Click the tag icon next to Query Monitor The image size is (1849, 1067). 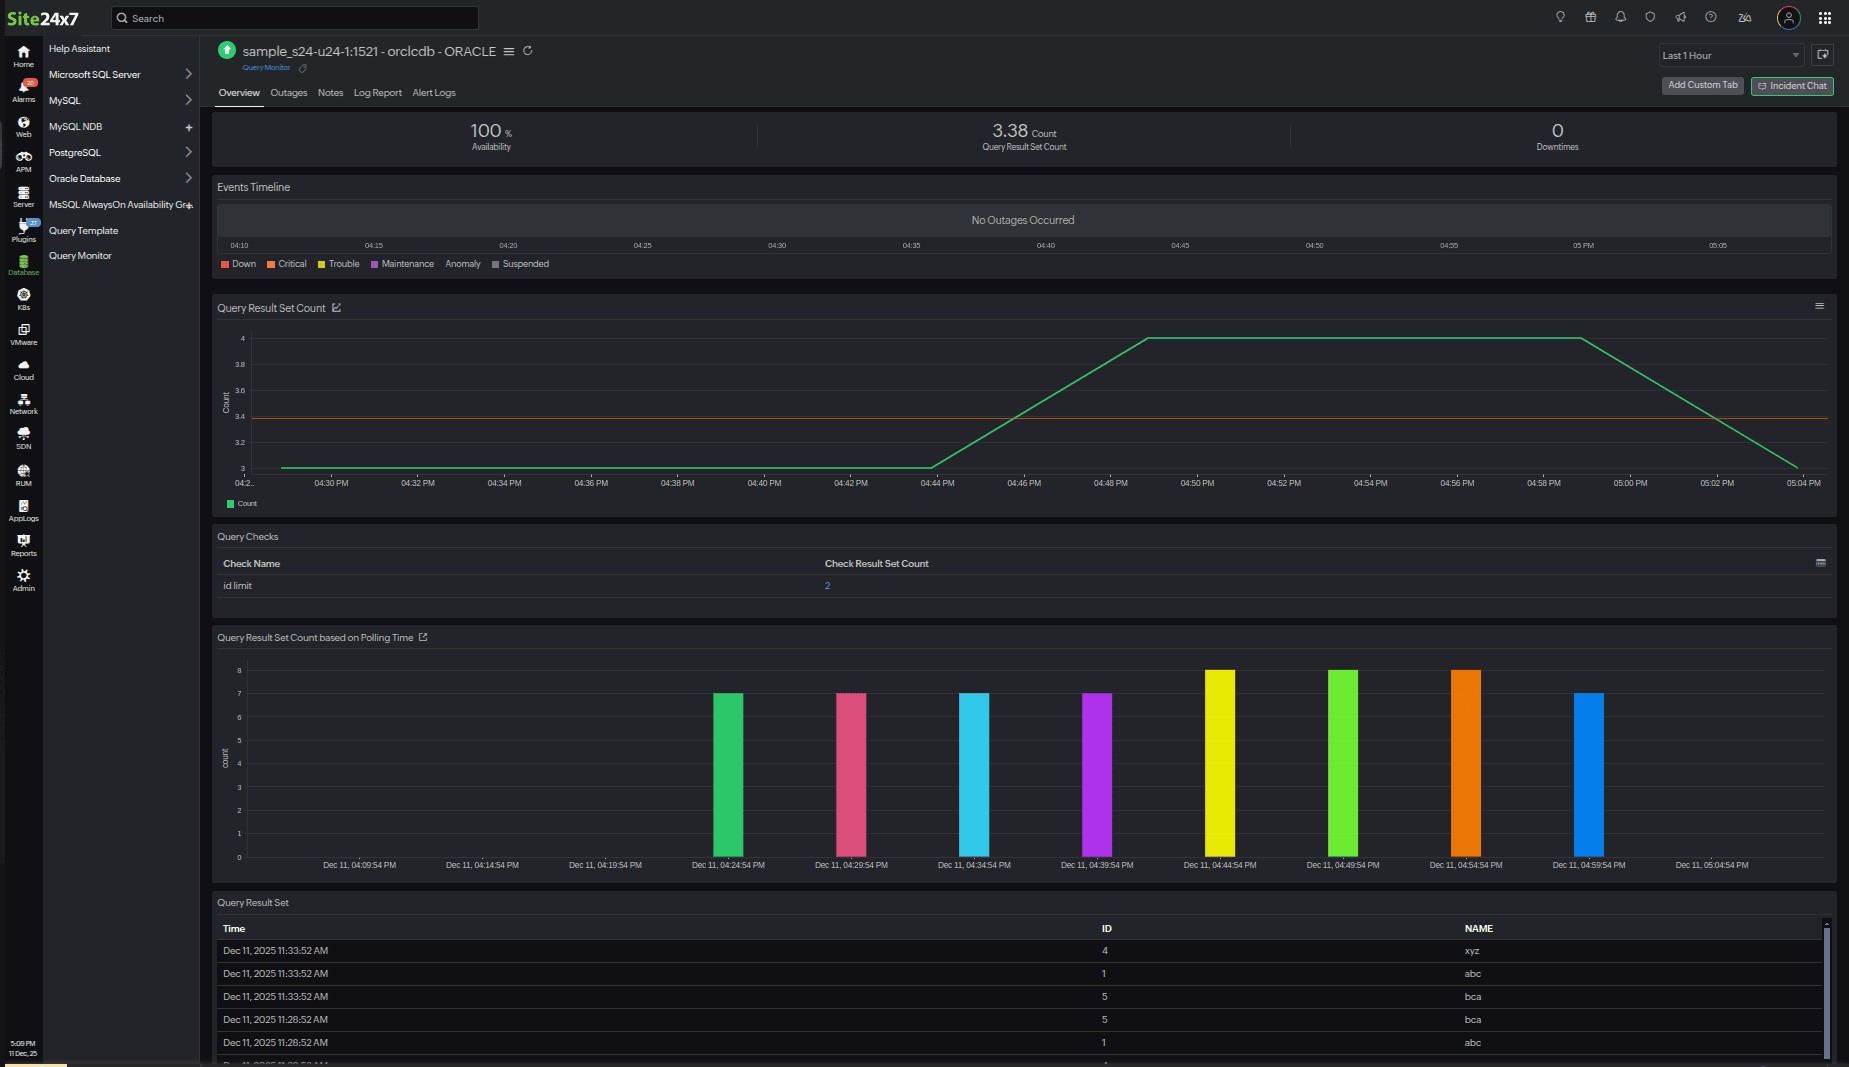click(x=303, y=68)
